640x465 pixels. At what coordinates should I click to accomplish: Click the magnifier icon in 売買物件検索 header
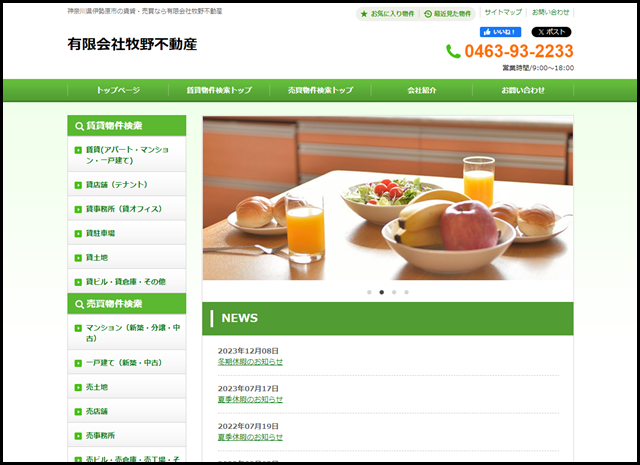pyautogui.click(x=79, y=304)
